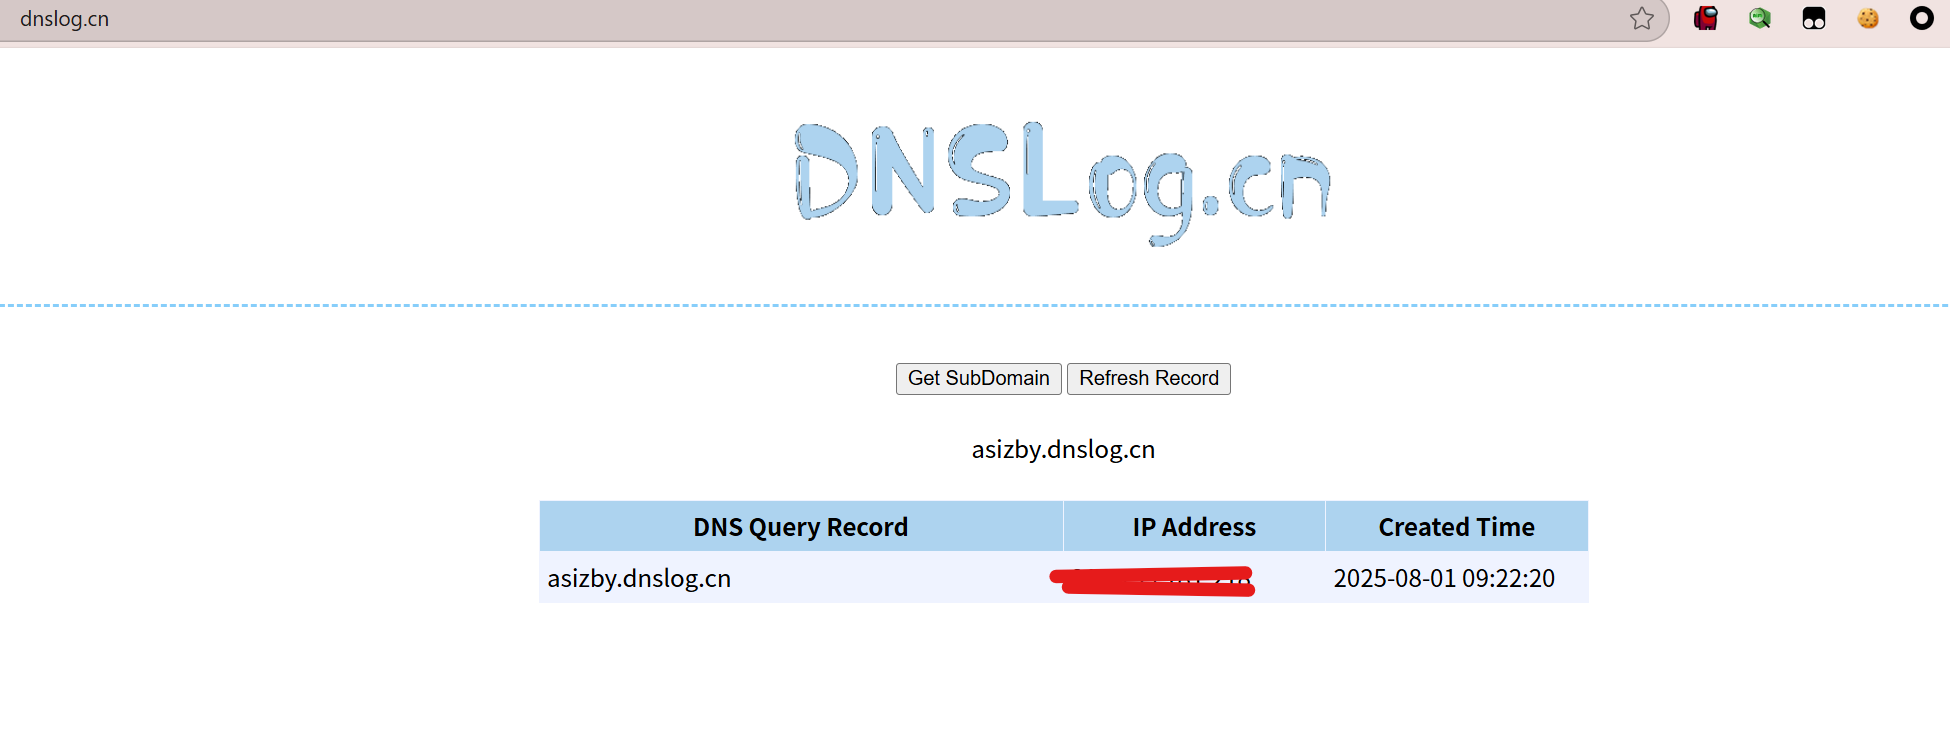1950x736 pixels.
Task: Select the asizby.dnslog.cn subdomain text above the table
Action: click(x=1063, y=450)
